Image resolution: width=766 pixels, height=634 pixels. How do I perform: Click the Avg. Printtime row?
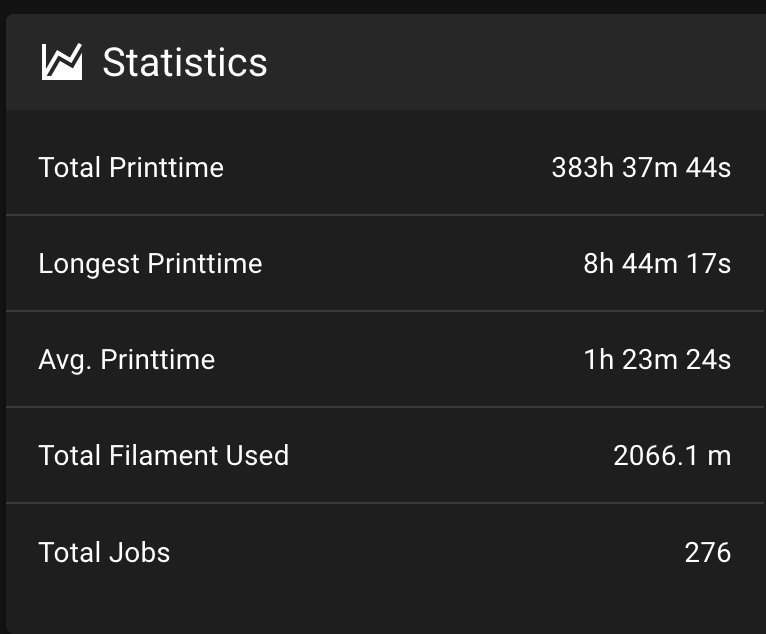(x=386, y=359)
